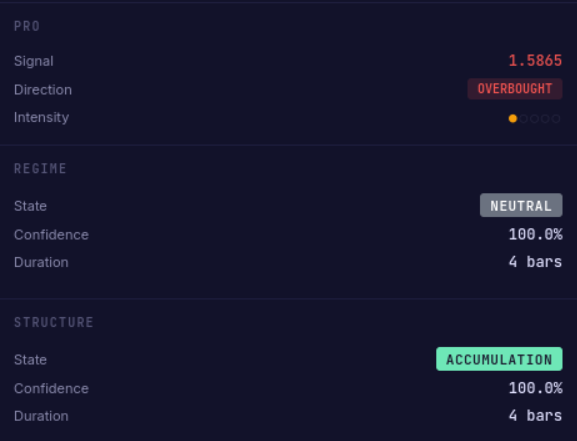This screenshot has height=441, width=577.
Task: Click the second intensity dot
Action: pos(524,119)
